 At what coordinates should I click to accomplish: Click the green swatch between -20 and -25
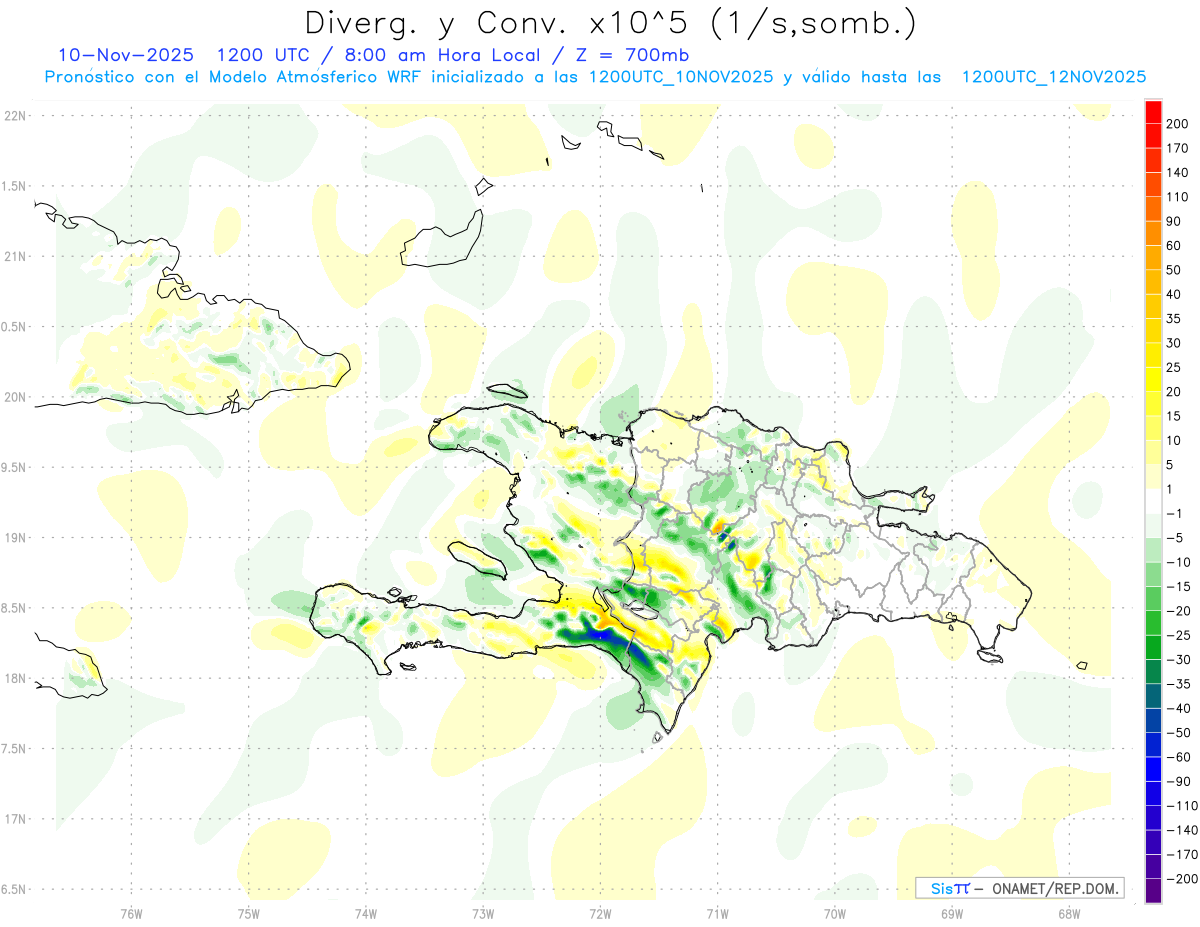coord(1154,623)
